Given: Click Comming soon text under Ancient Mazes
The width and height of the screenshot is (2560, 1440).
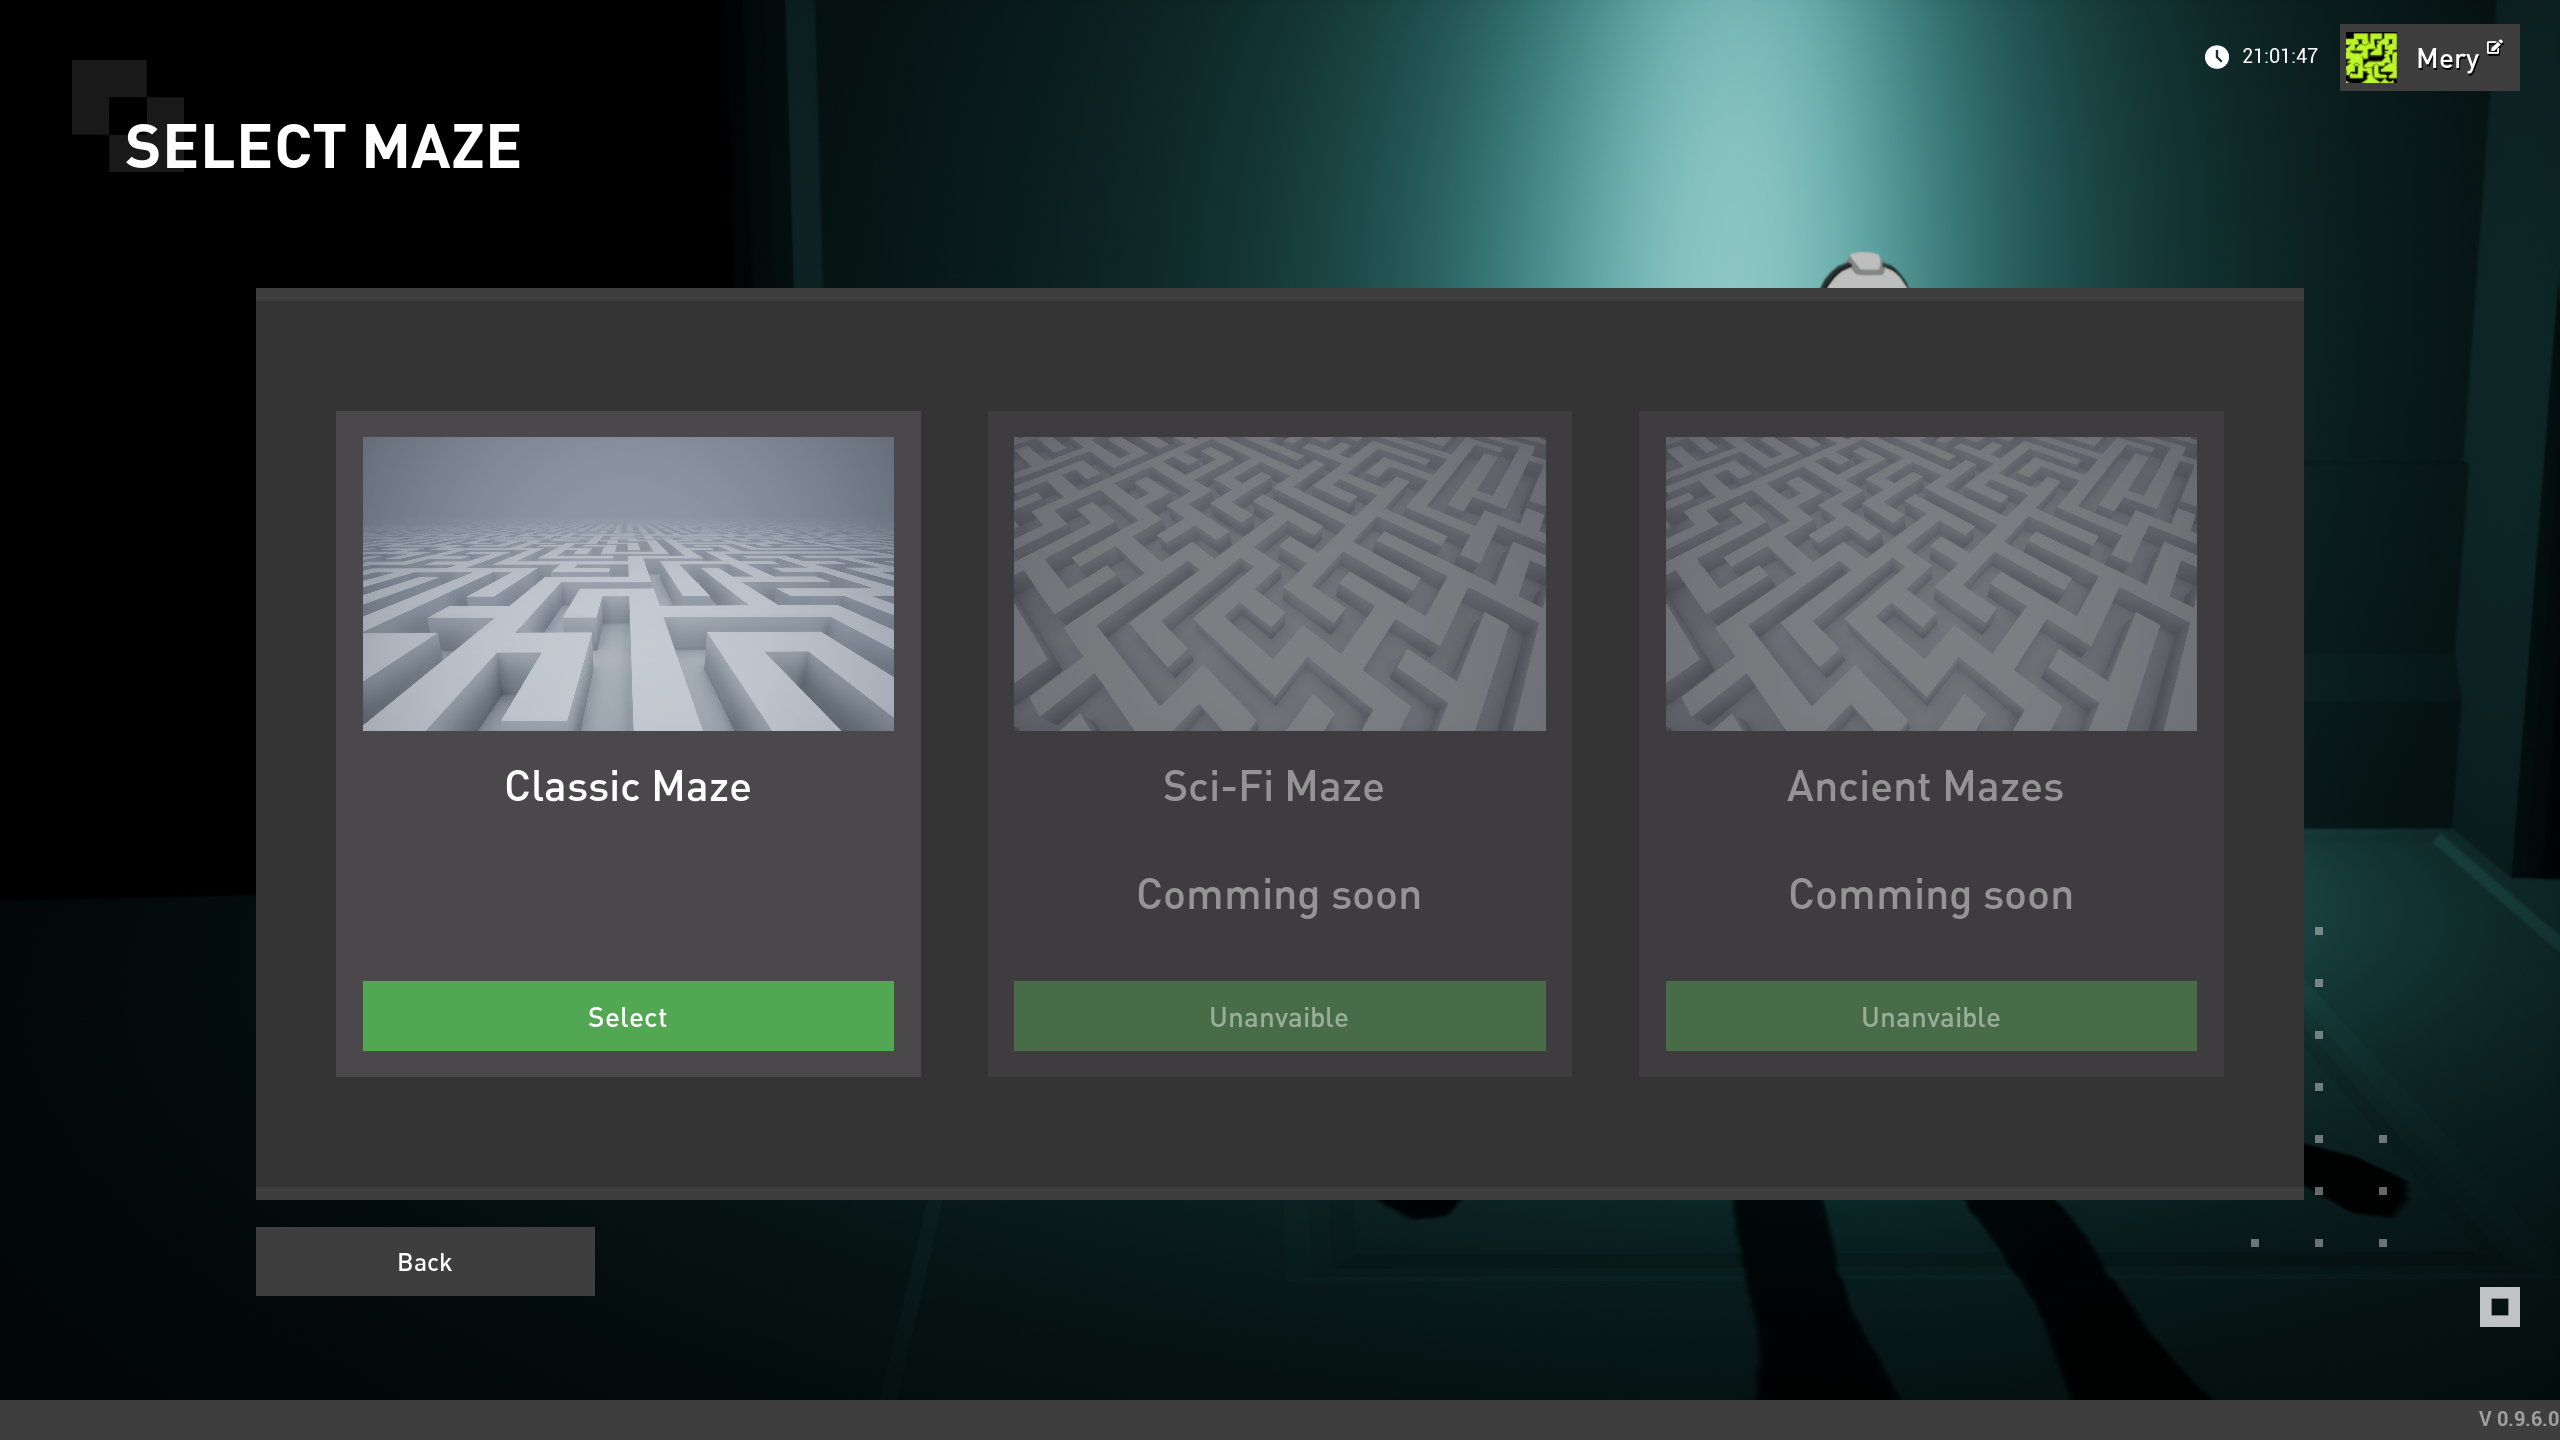Looking at the screenshot, I should pyautogui.click(x=1931, y=896).
